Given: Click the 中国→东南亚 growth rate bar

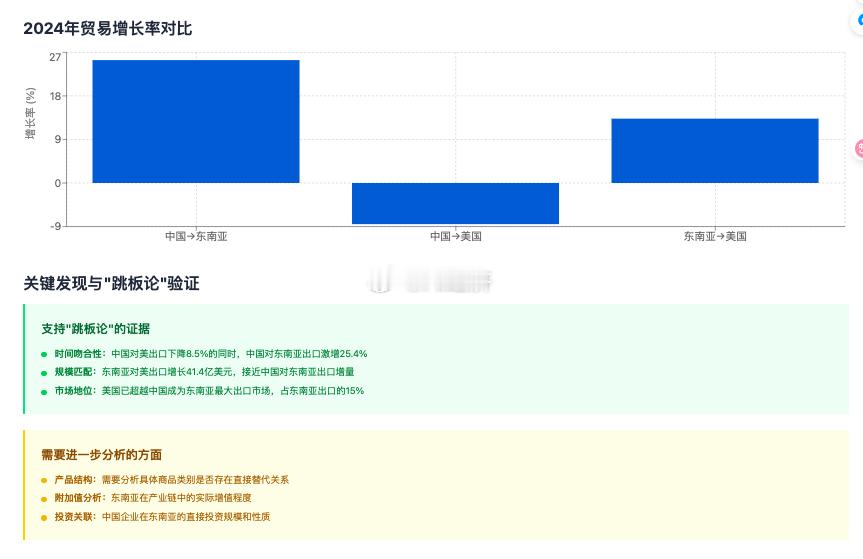Looking at the screenshot, I should coord(196,121).
